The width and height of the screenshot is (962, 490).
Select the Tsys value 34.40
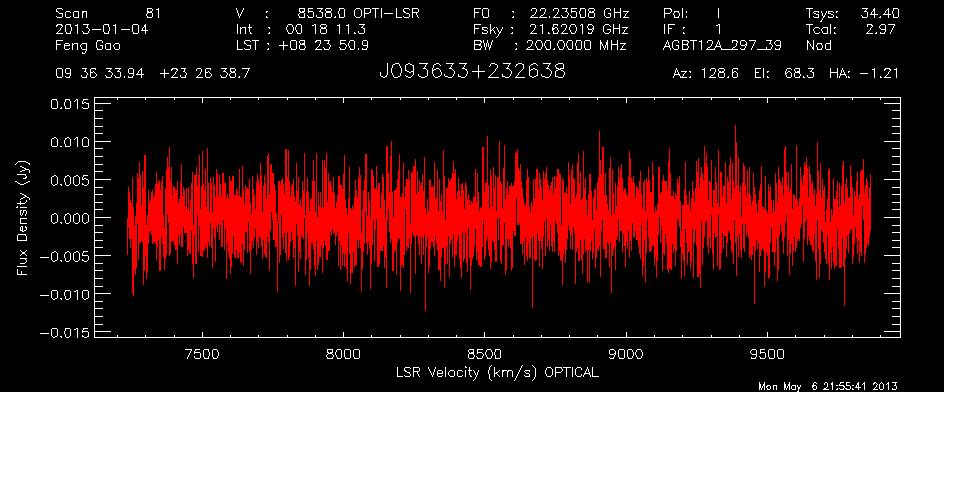pyautogui.click(x=879, y=13)
